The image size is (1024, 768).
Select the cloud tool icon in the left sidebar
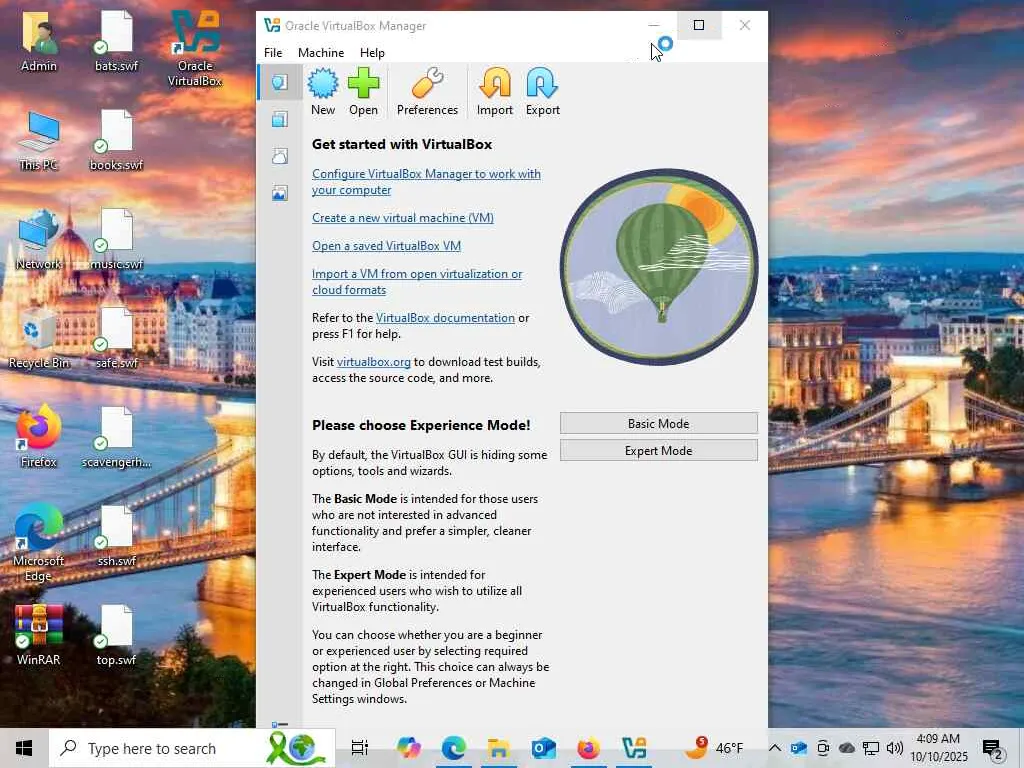[x=280, y=155]
